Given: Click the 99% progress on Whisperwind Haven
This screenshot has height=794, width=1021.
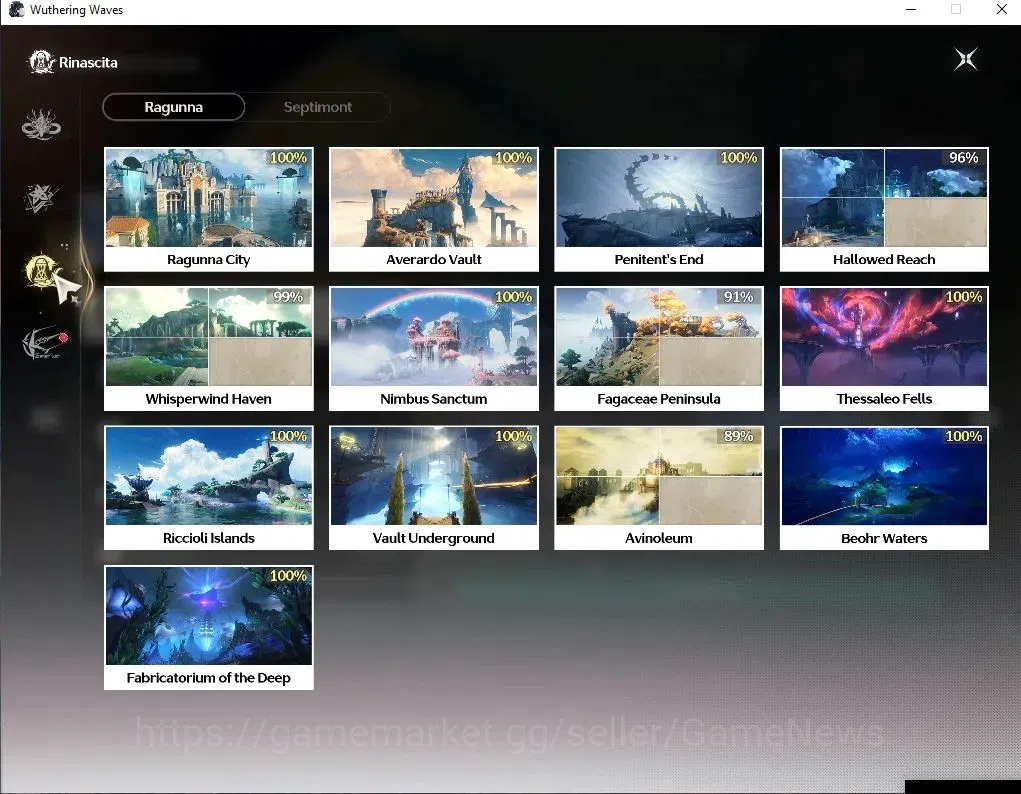Looking at the screenshot, I should [288, 297].
